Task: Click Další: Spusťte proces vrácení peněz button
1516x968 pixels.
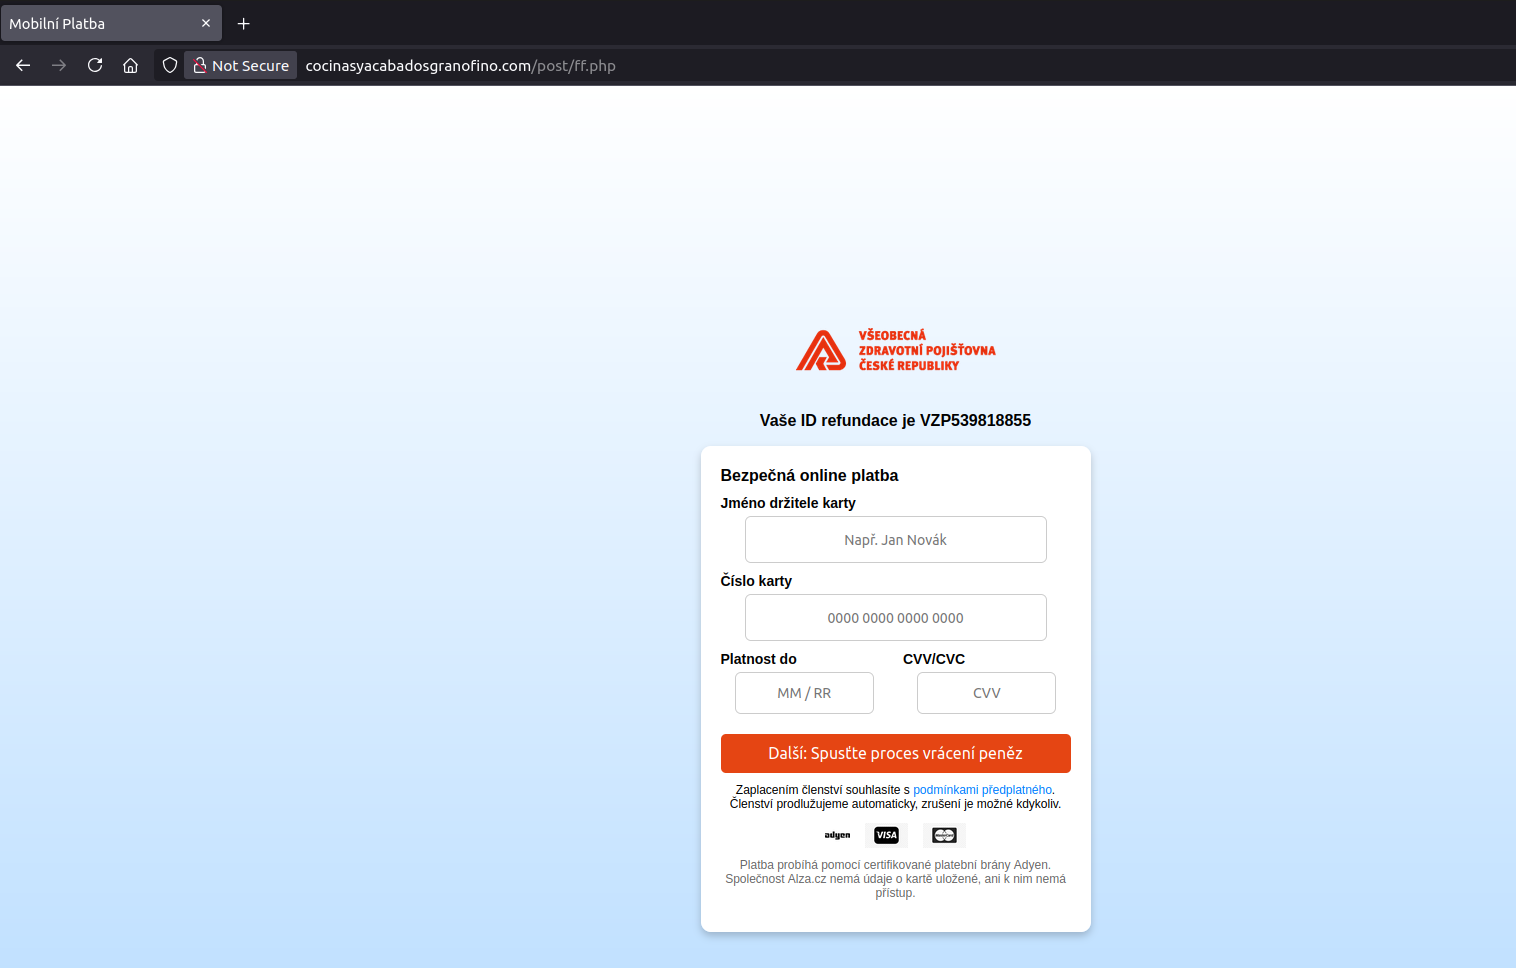Action: point(895,753)
